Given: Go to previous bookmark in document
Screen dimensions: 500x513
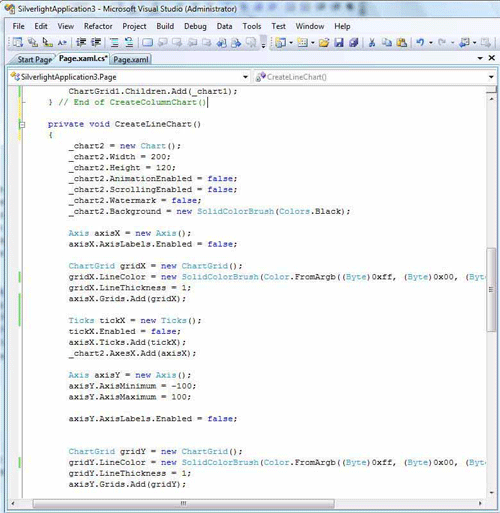Looking at the screenshot, I should pos(222,42).
